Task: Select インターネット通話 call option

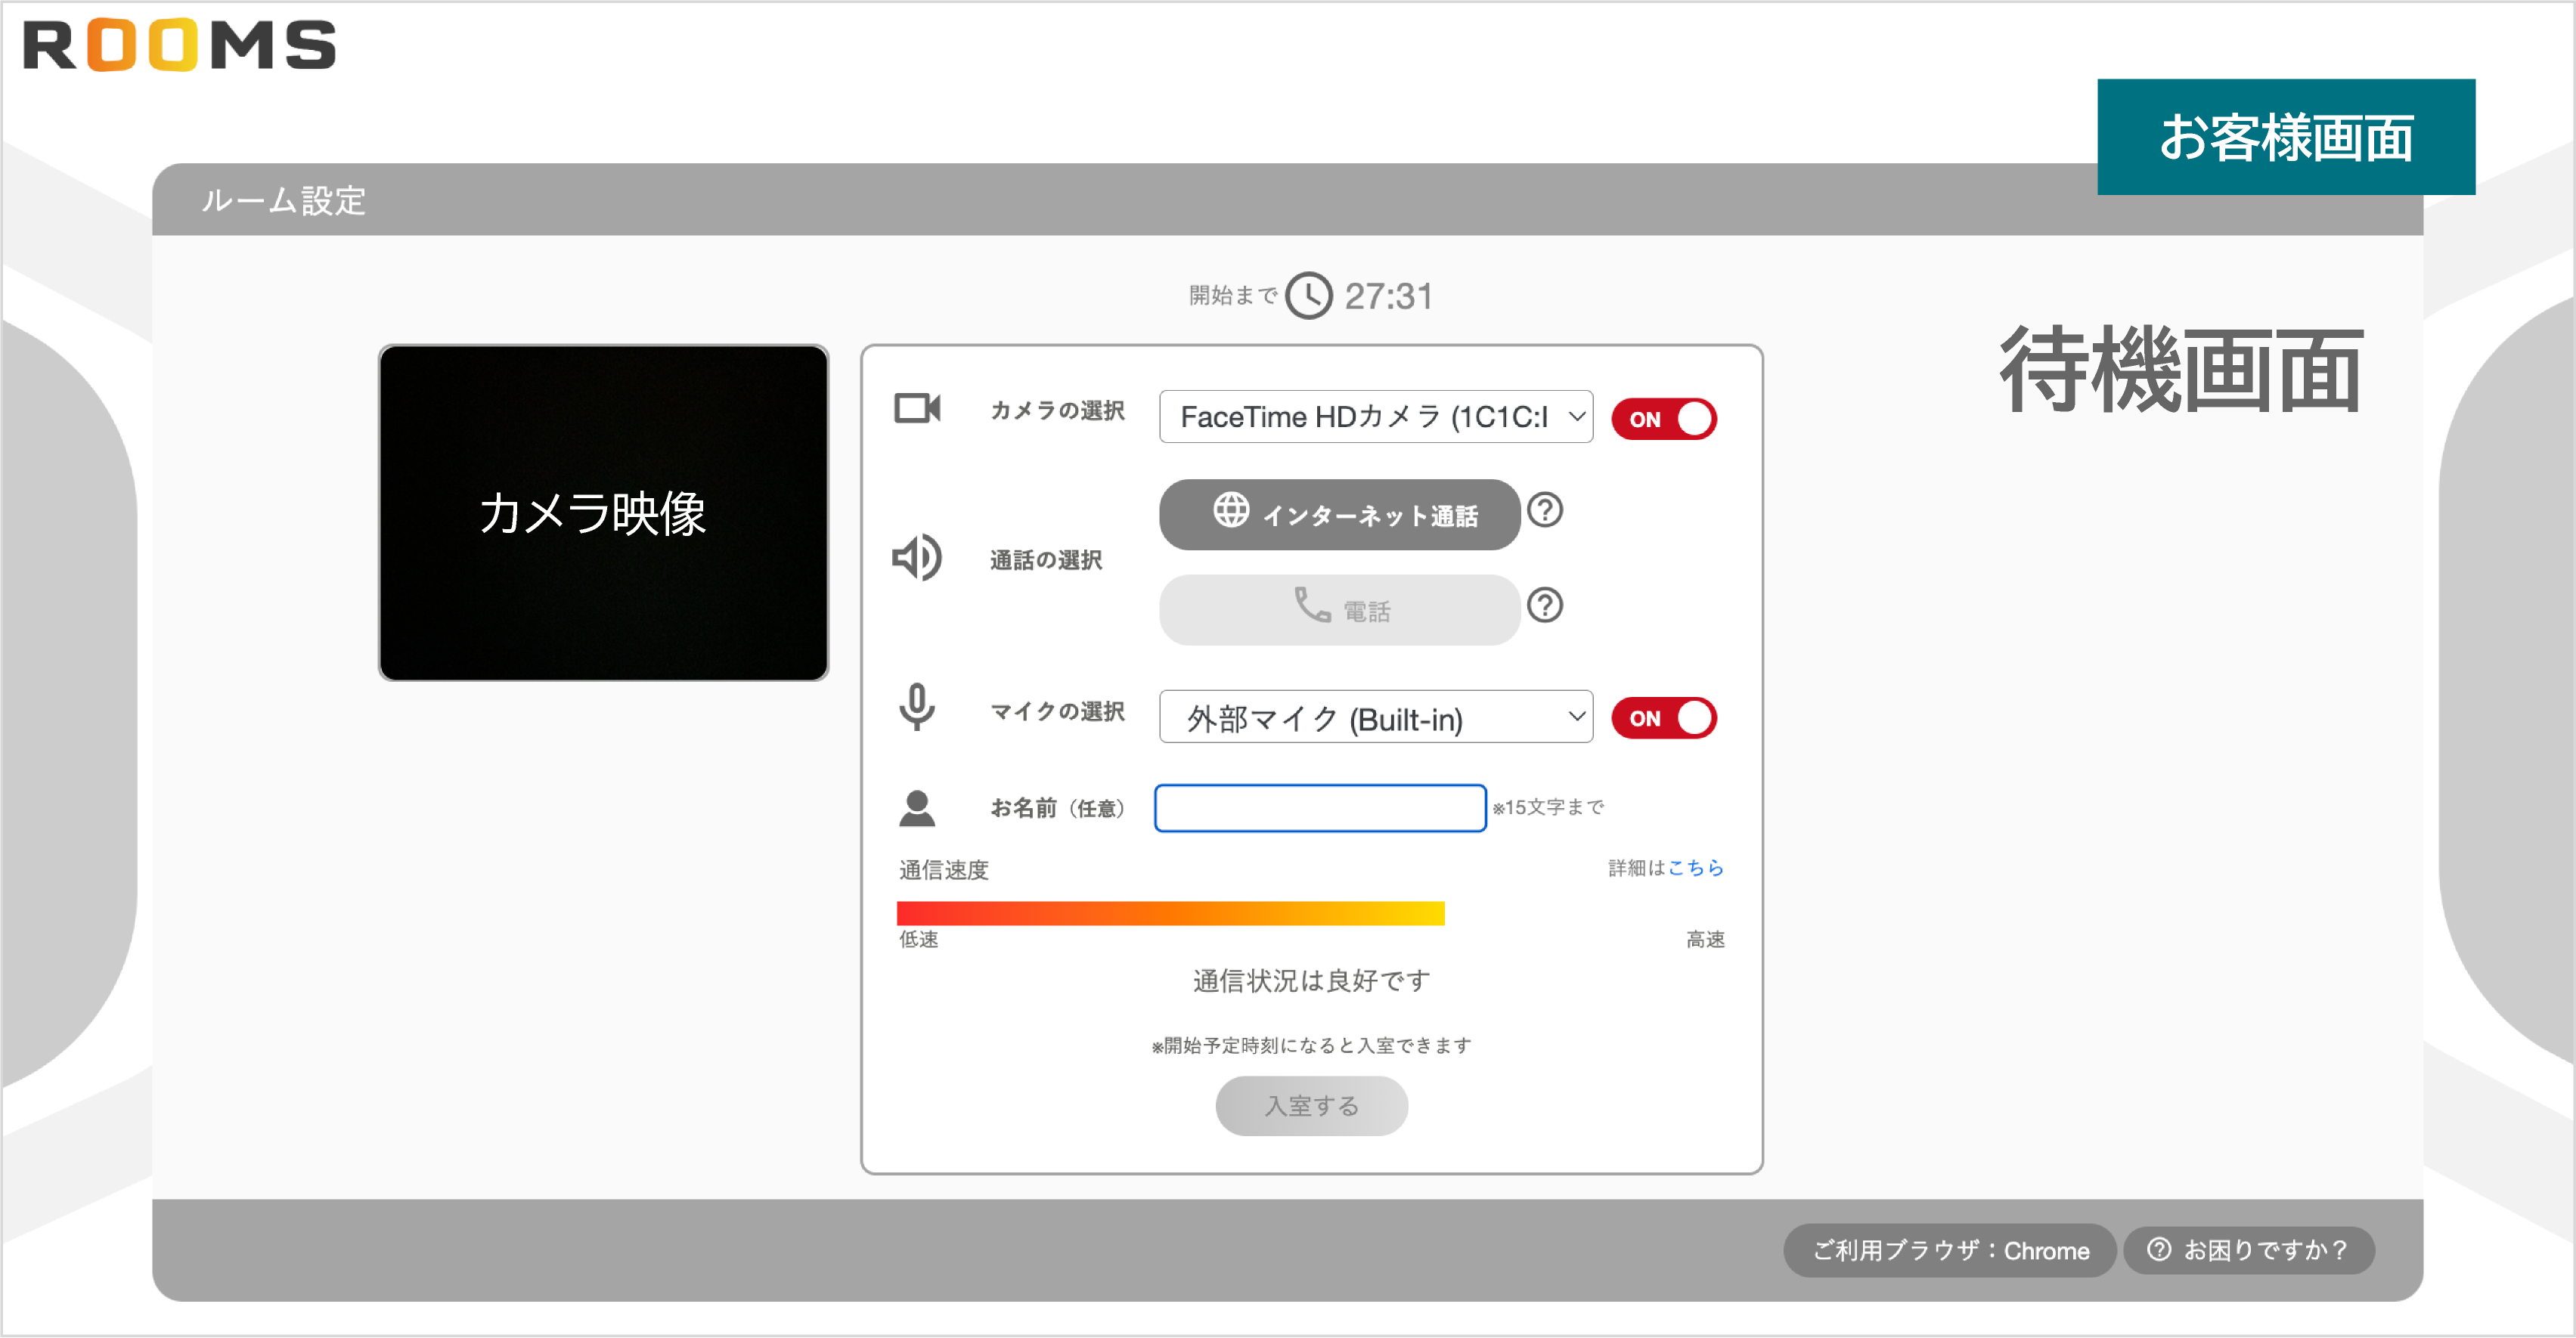Action: click(x=1339, y=514)
